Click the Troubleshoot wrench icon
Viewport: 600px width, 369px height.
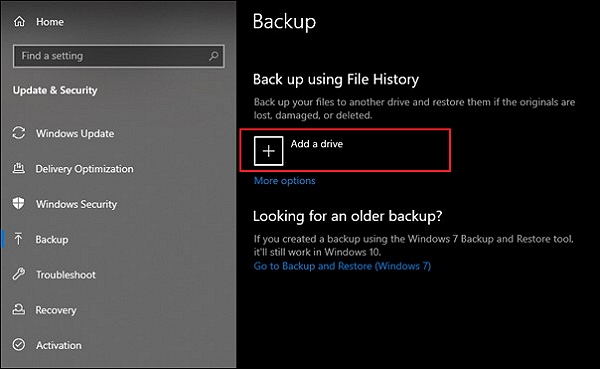coord(19,274)
